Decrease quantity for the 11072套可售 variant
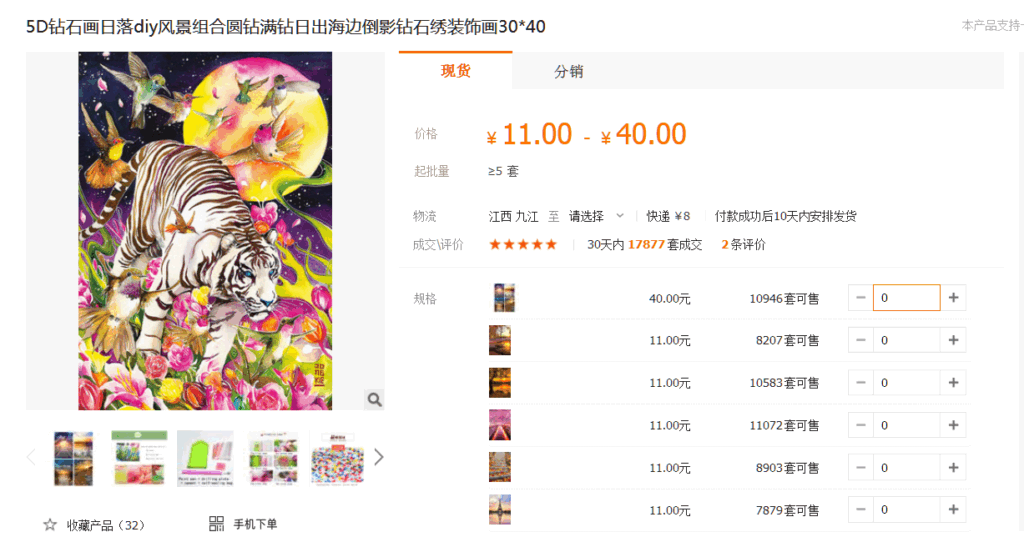This screenshot has width=1024, height=537. click(861, 425)
